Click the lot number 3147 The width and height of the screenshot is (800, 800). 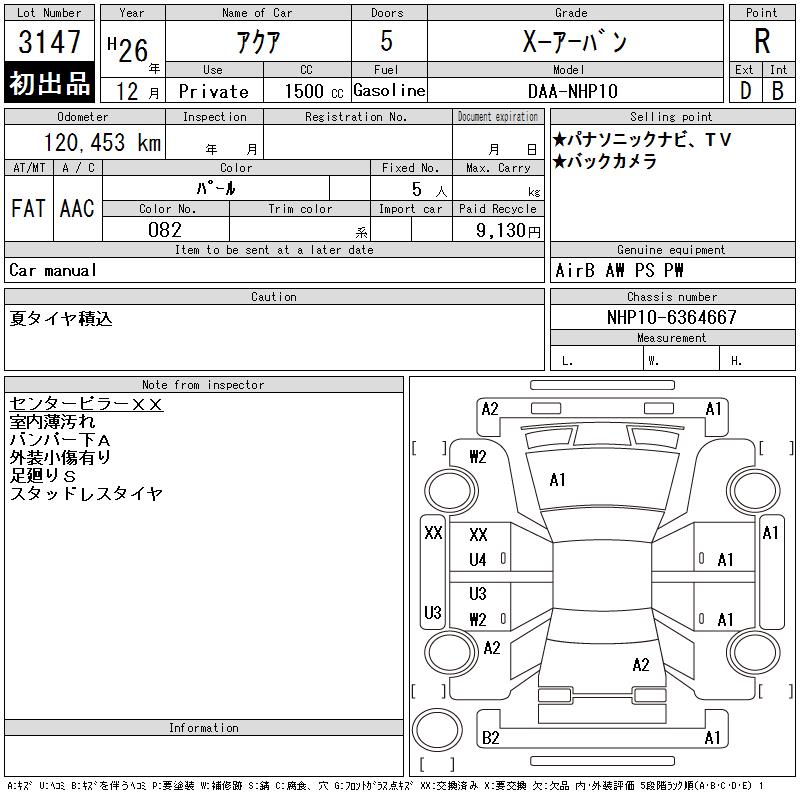click(49, 41)
